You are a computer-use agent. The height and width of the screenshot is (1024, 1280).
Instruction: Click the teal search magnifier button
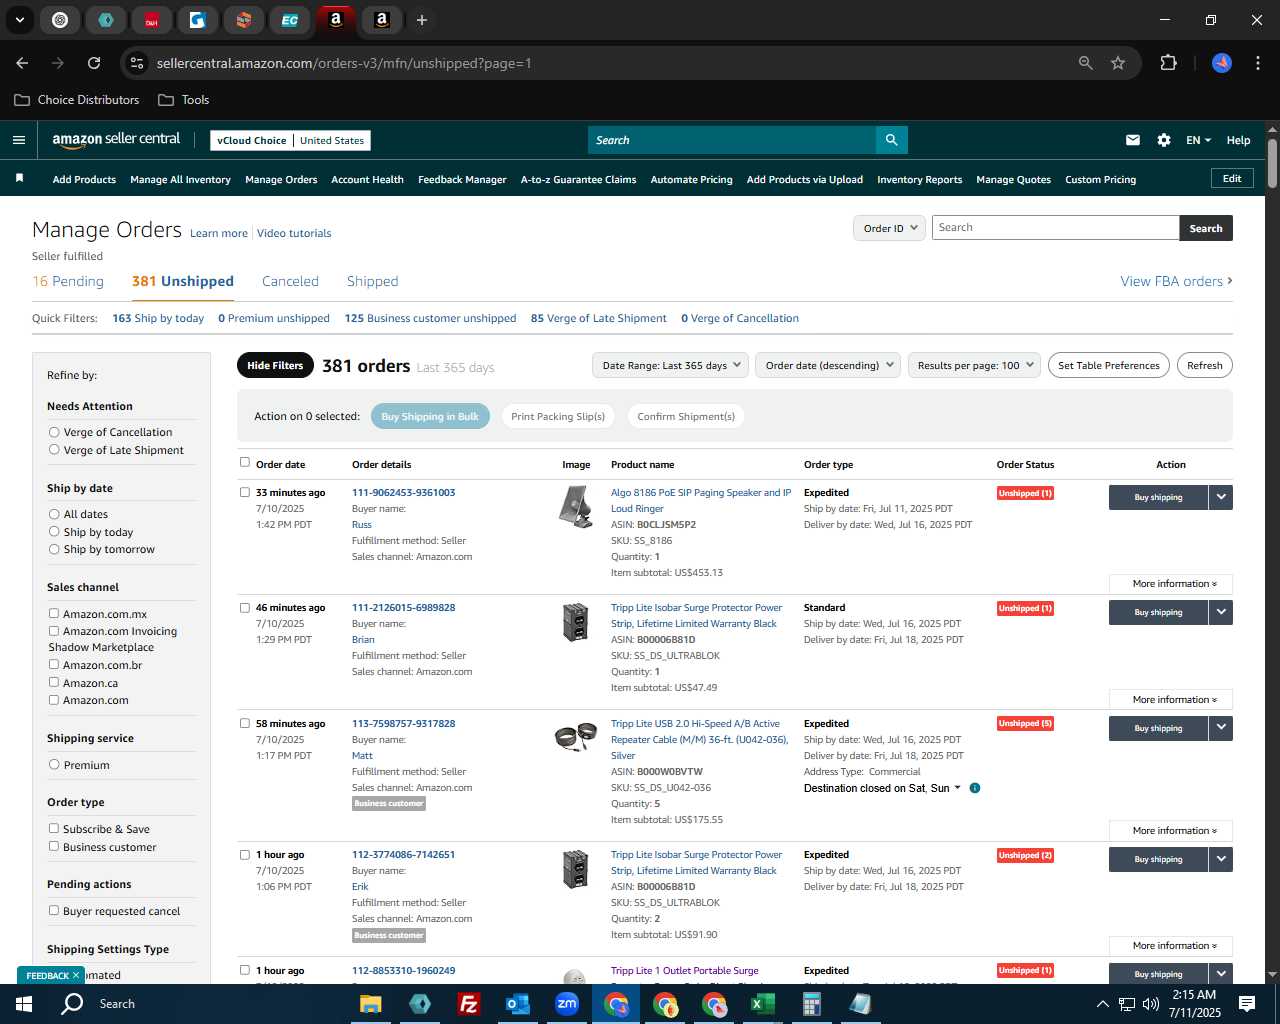pos(891,140)
